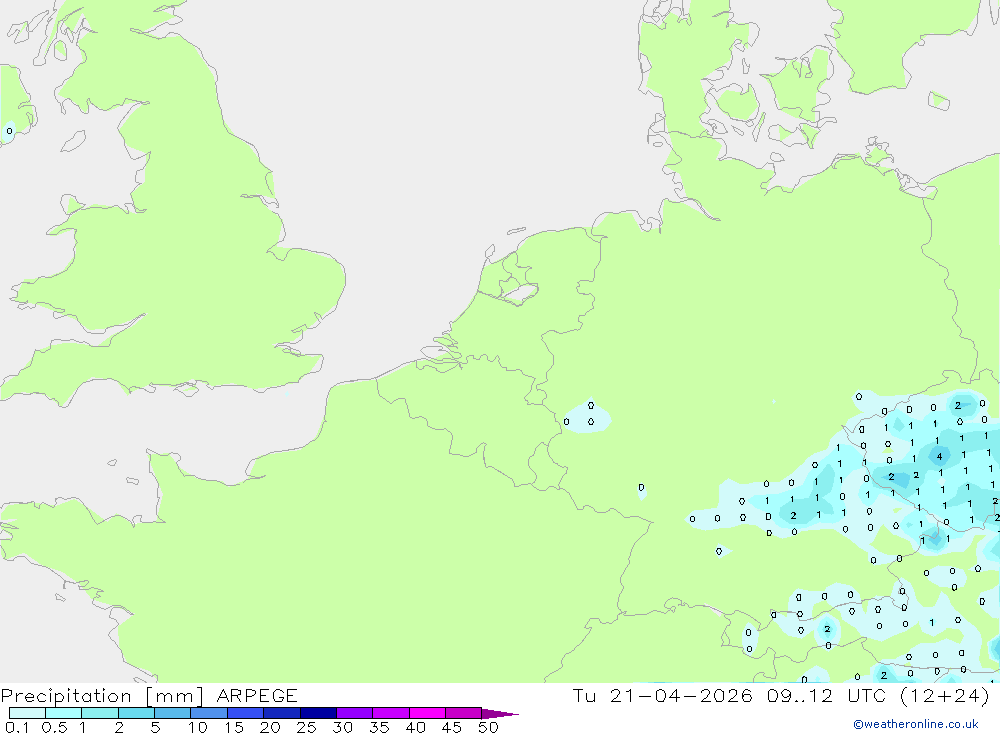1000x733 pixels.
Task: Pick the 35–40 mm purple legend swatch
Action: (391, 713)
